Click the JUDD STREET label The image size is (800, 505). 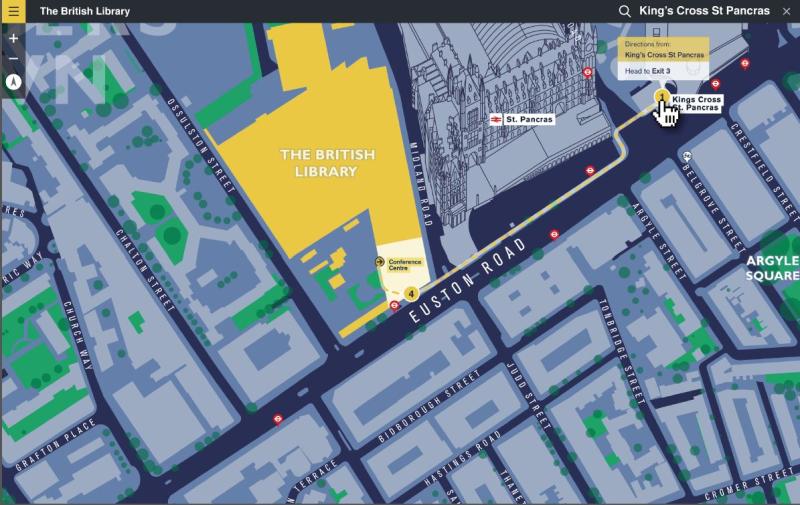tap(528, 396)
